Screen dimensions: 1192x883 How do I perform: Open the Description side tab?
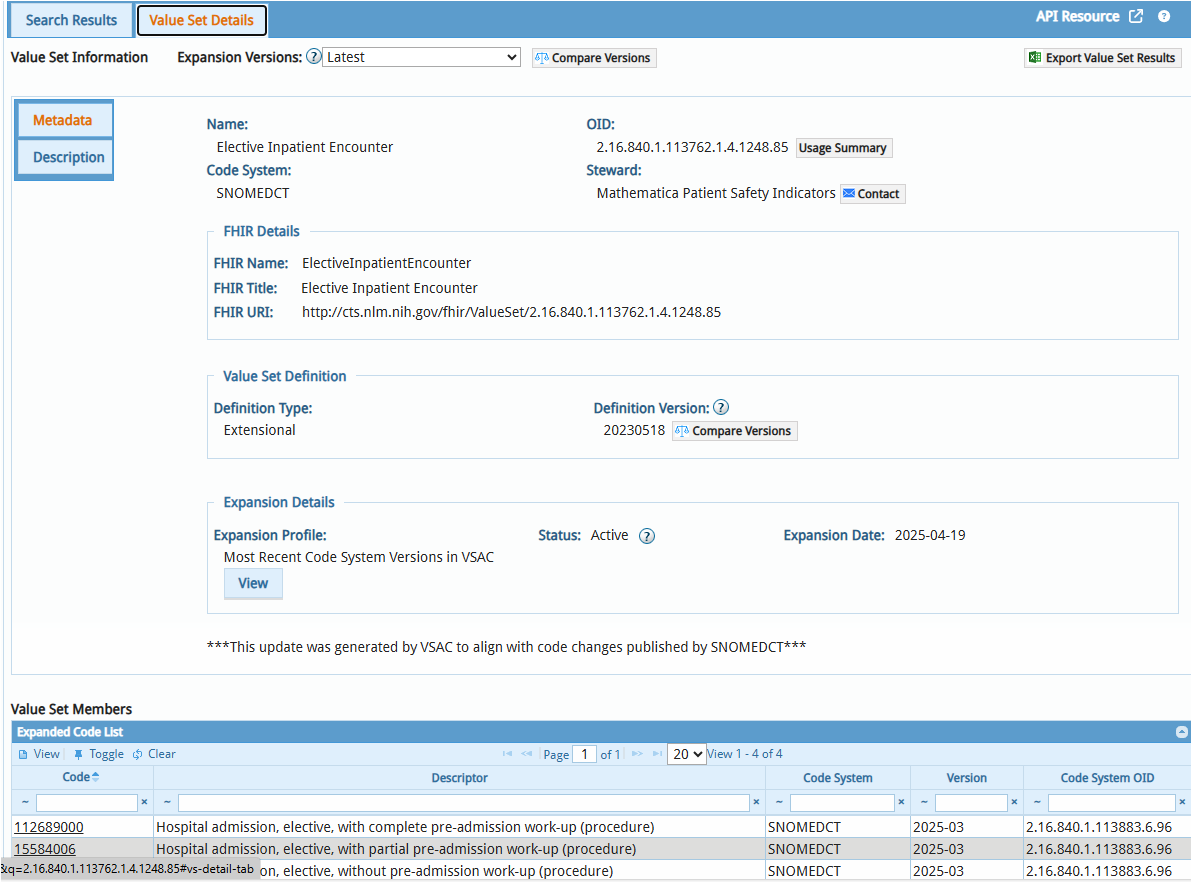point(64,157)
